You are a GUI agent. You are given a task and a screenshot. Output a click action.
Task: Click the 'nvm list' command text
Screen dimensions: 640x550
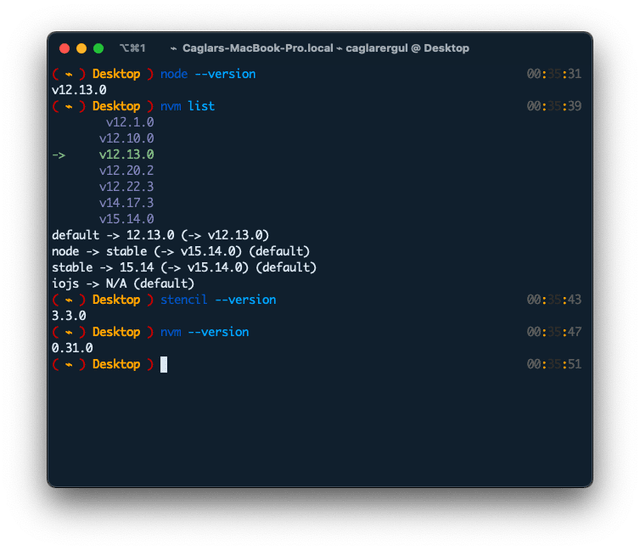click(187, 106)
